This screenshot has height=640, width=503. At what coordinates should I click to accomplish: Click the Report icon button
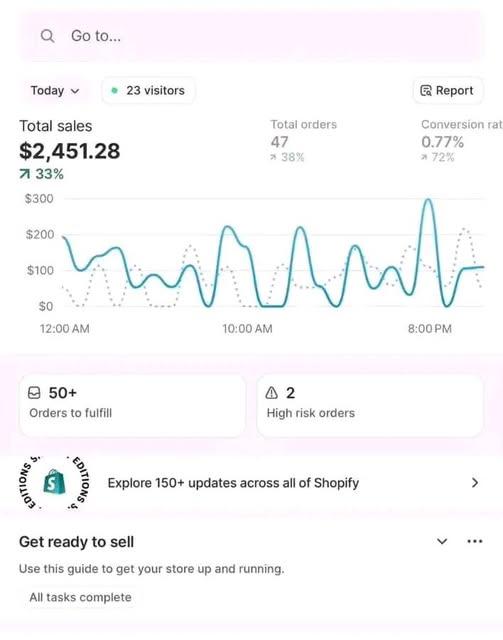point(448,91)
